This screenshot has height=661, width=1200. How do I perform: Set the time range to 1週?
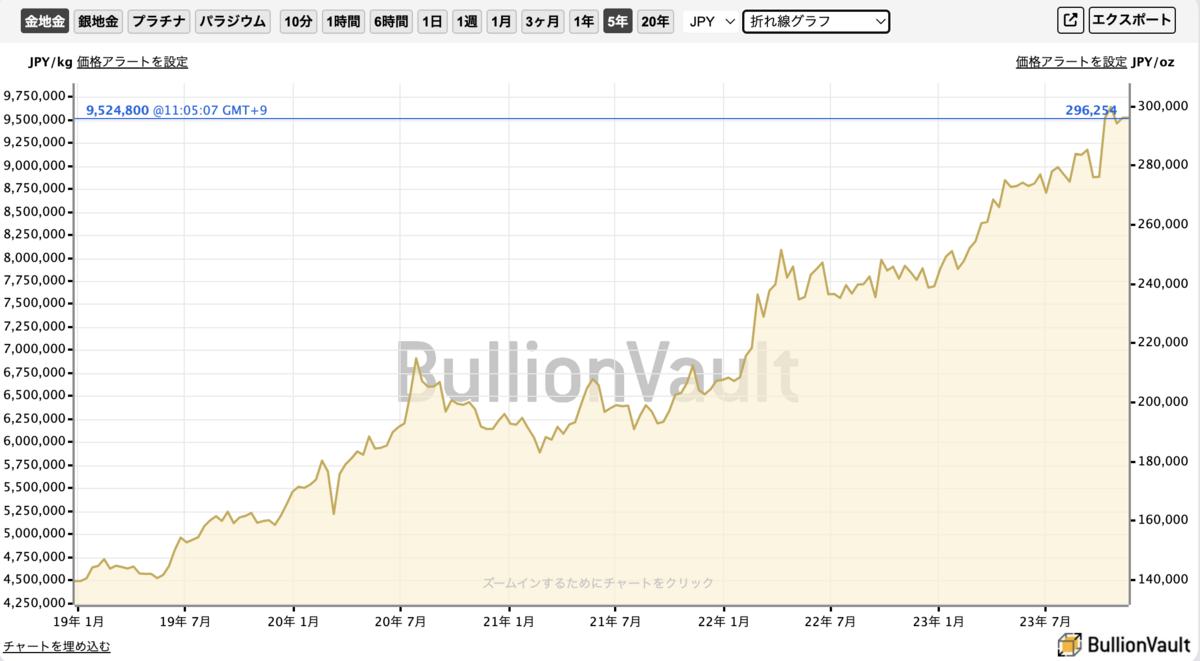click(x=467, y=21)
